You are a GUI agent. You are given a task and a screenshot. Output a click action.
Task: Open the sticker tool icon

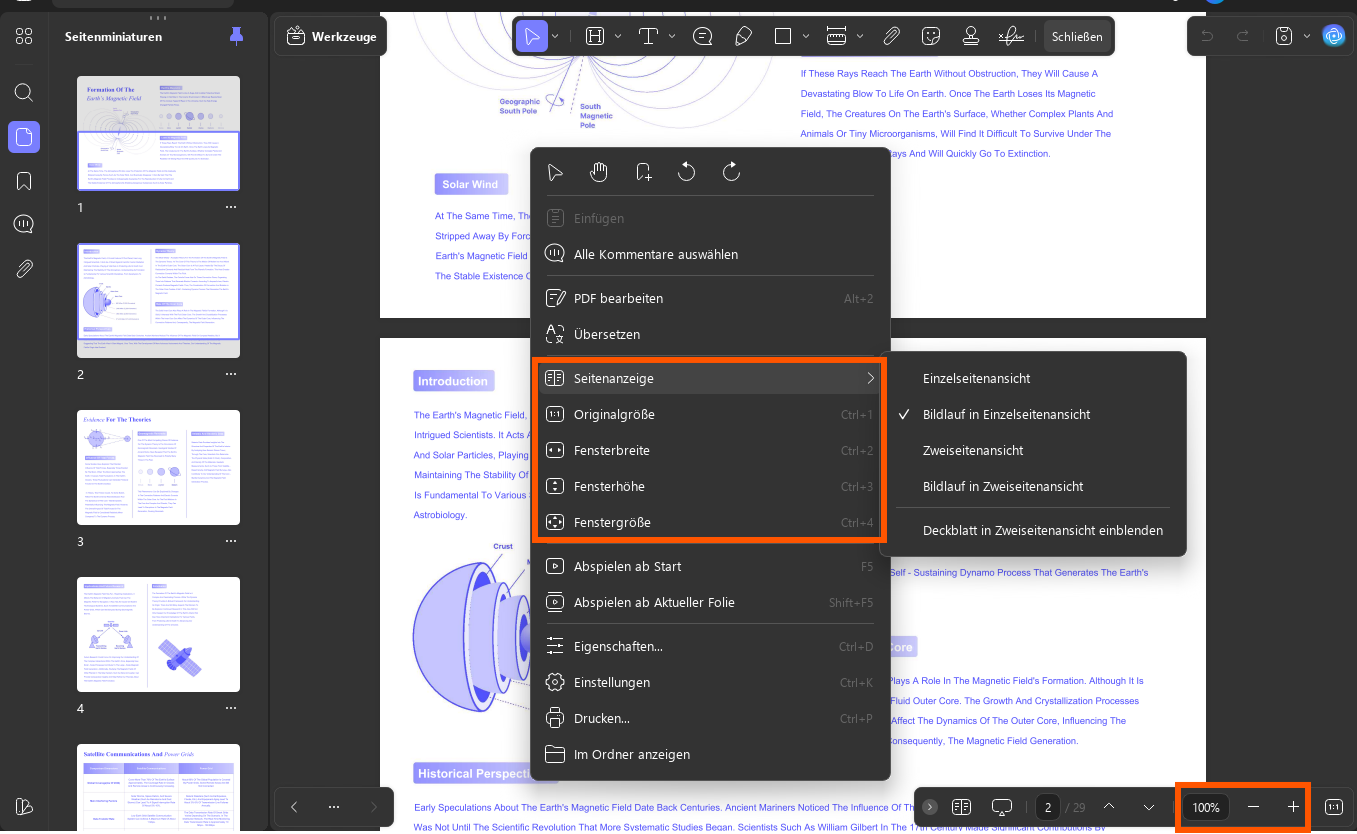coord(931,37)
